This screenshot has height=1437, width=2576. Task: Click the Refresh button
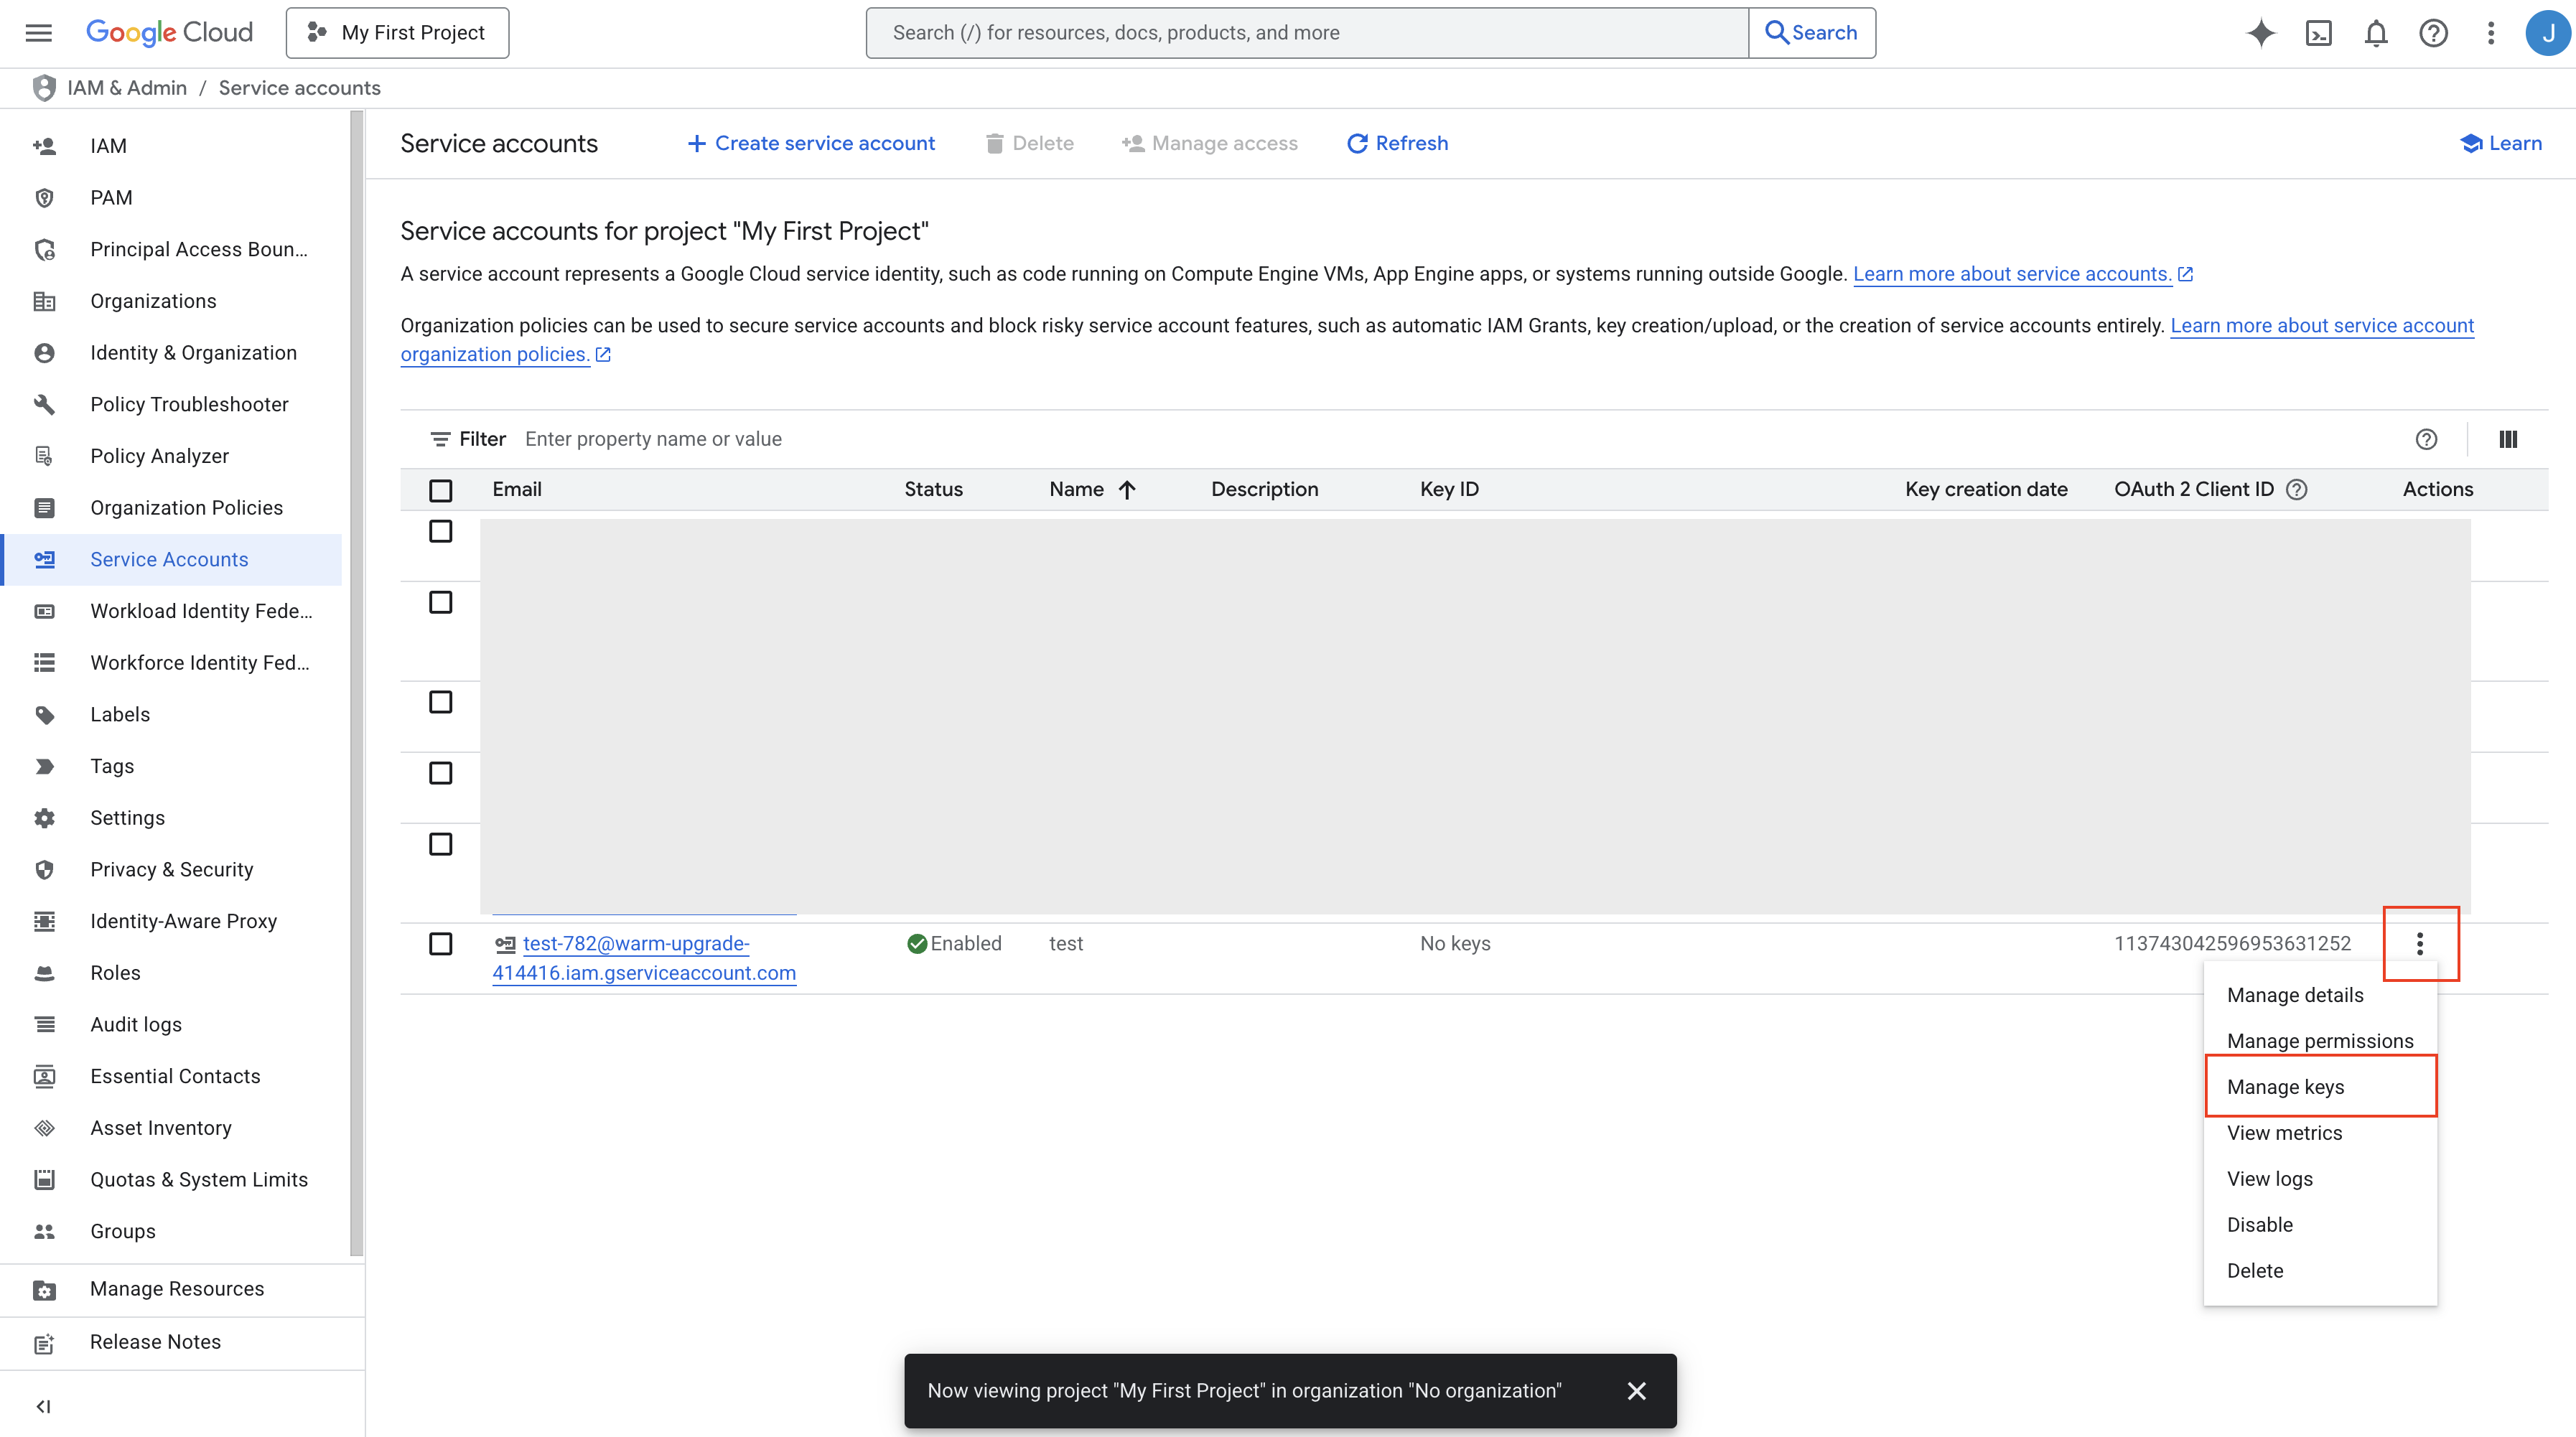[1397, 143]
